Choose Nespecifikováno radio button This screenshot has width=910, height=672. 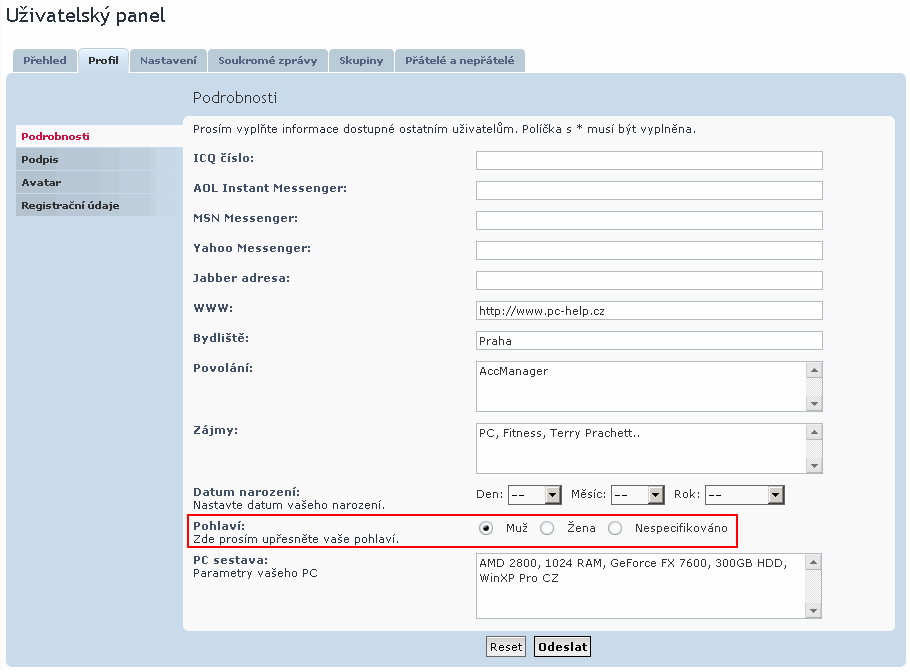click(x=615, y=528)
